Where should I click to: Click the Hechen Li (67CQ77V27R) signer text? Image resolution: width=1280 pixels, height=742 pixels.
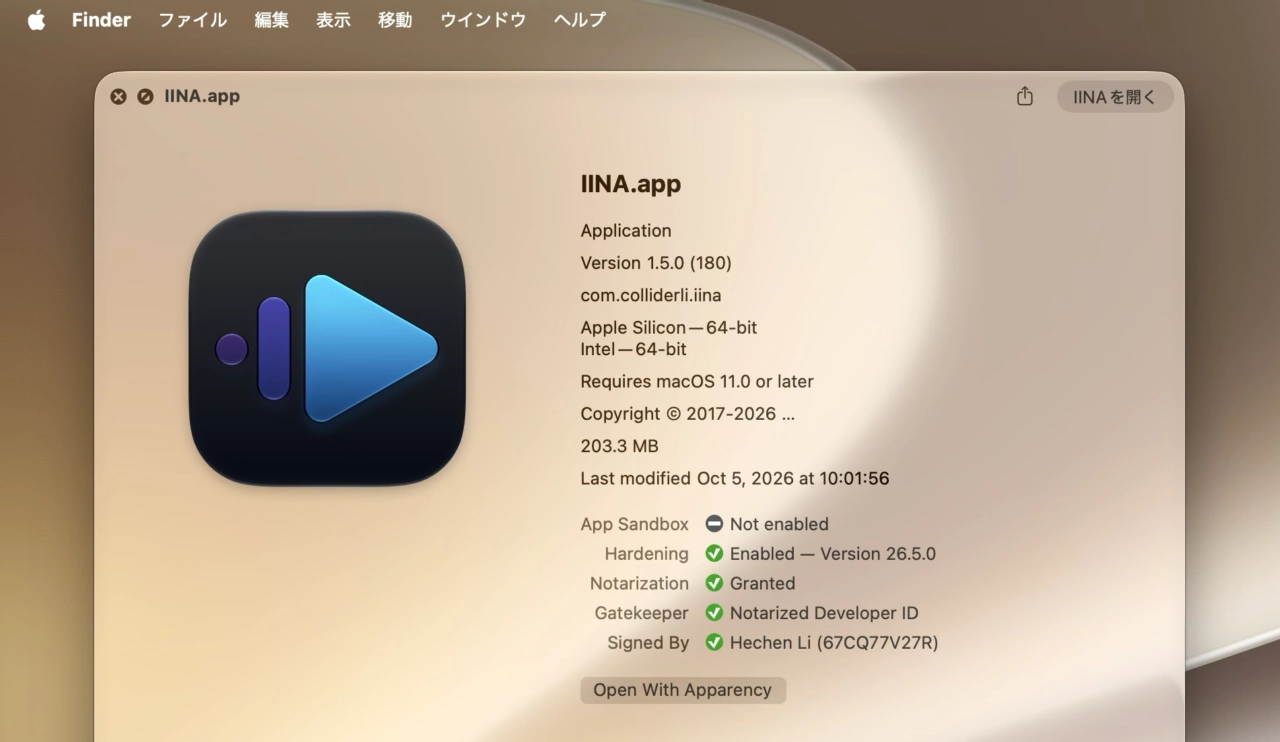(x=834, y=643)
